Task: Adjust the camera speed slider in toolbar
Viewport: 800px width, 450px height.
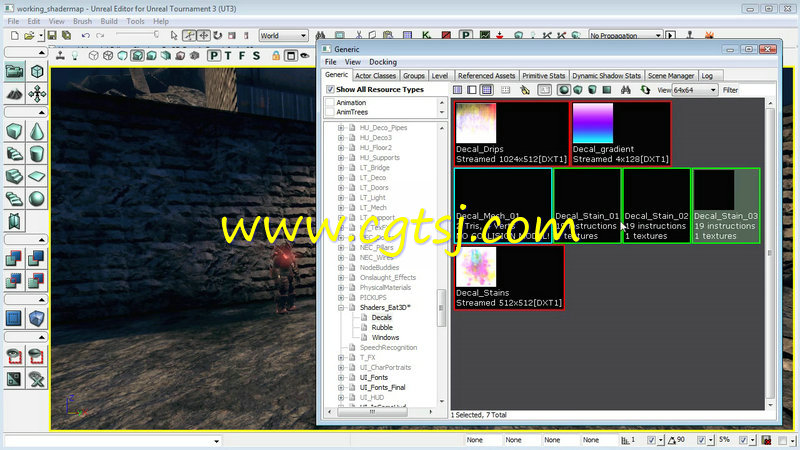Action: tap(137, 35)
